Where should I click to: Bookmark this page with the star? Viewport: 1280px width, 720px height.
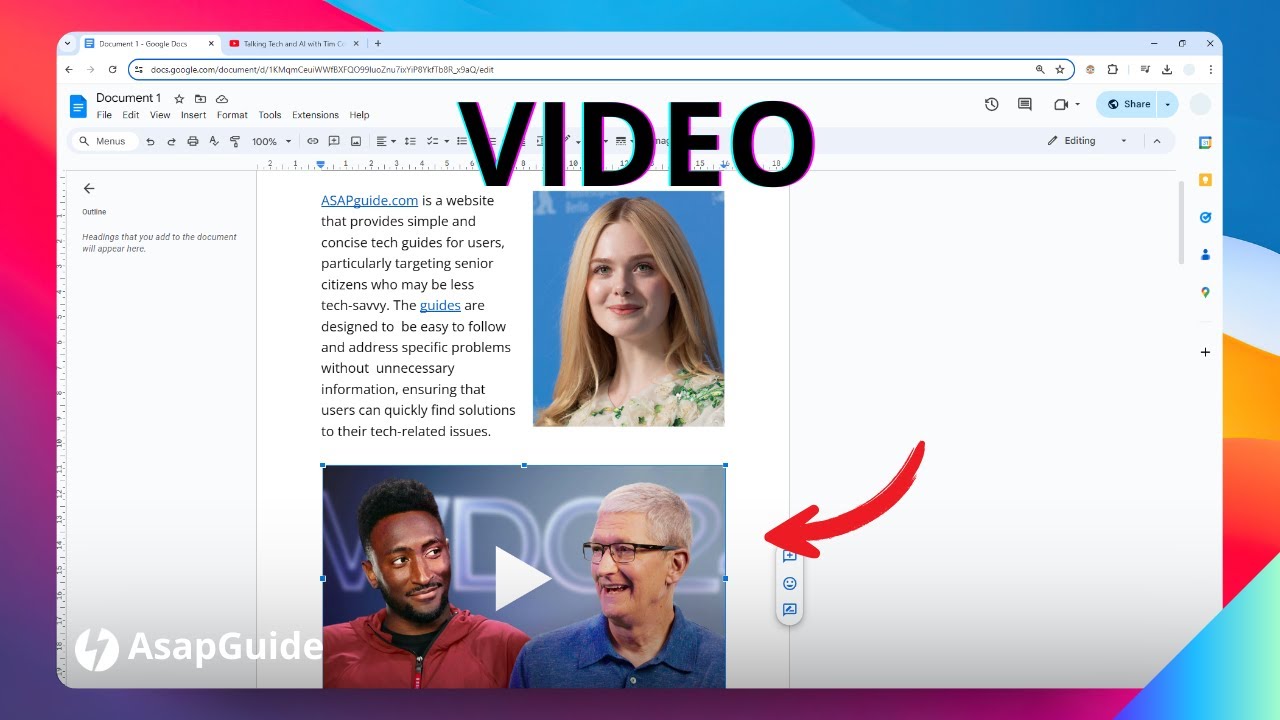(1060, 70)
